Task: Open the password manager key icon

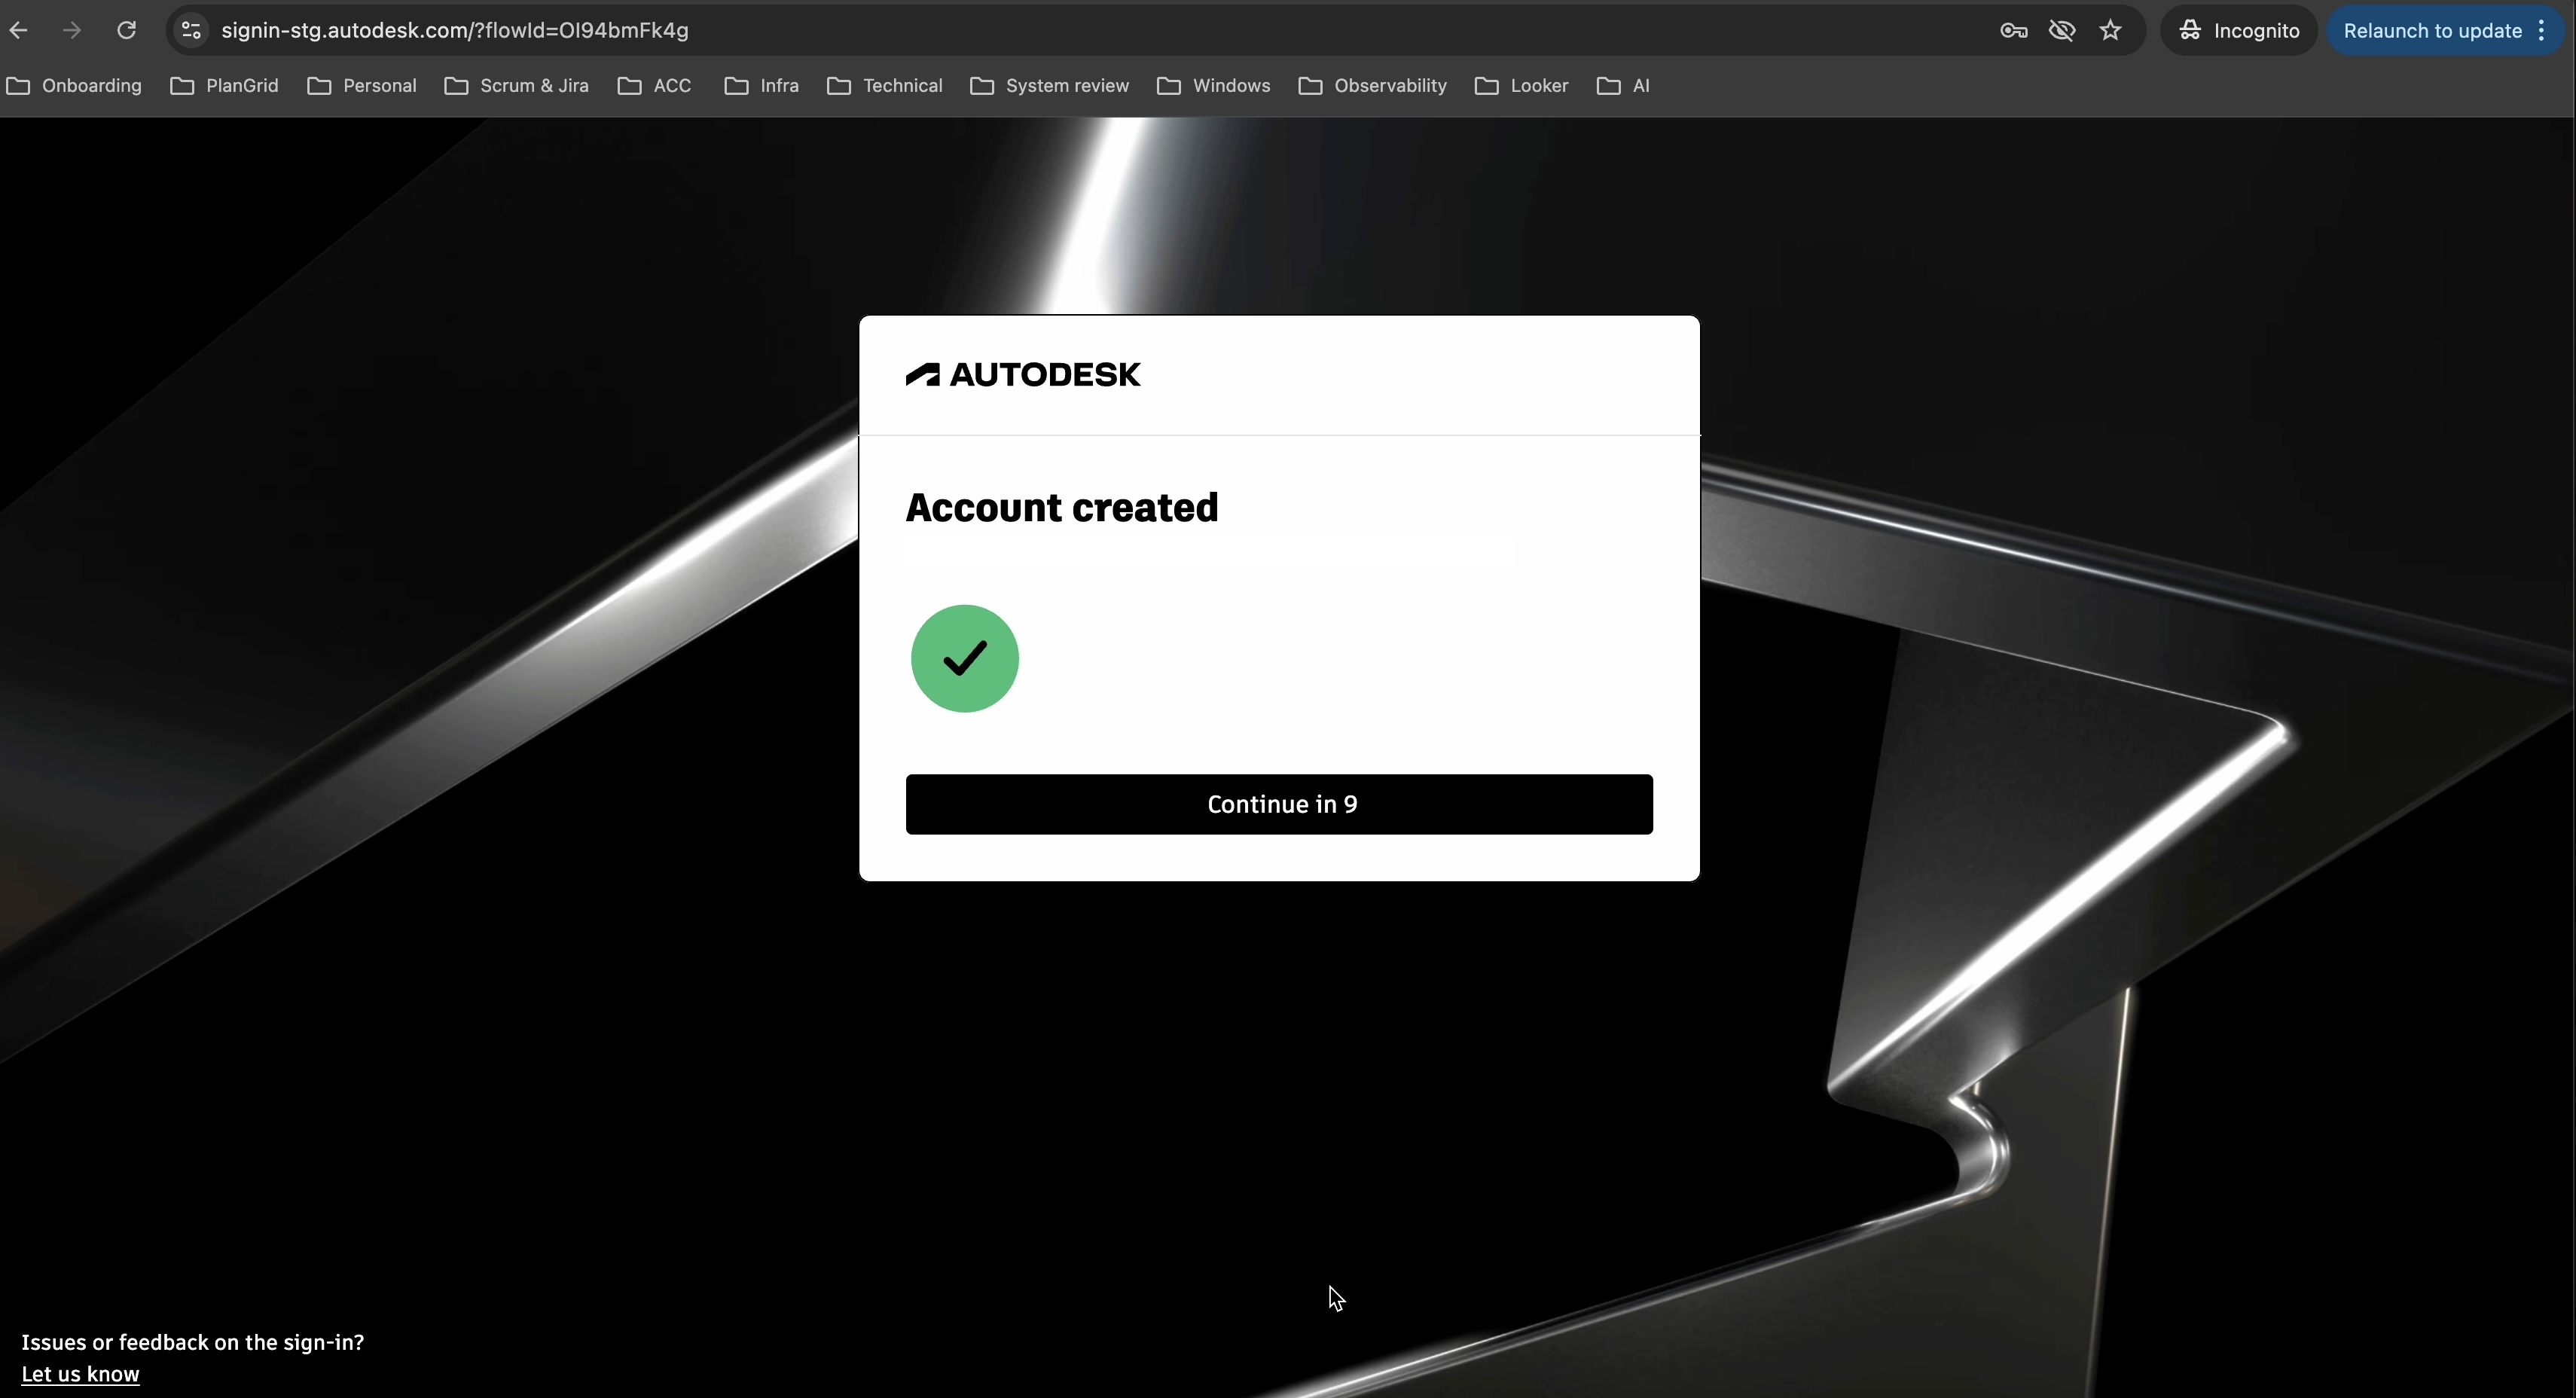Action: pos(2013,31)
